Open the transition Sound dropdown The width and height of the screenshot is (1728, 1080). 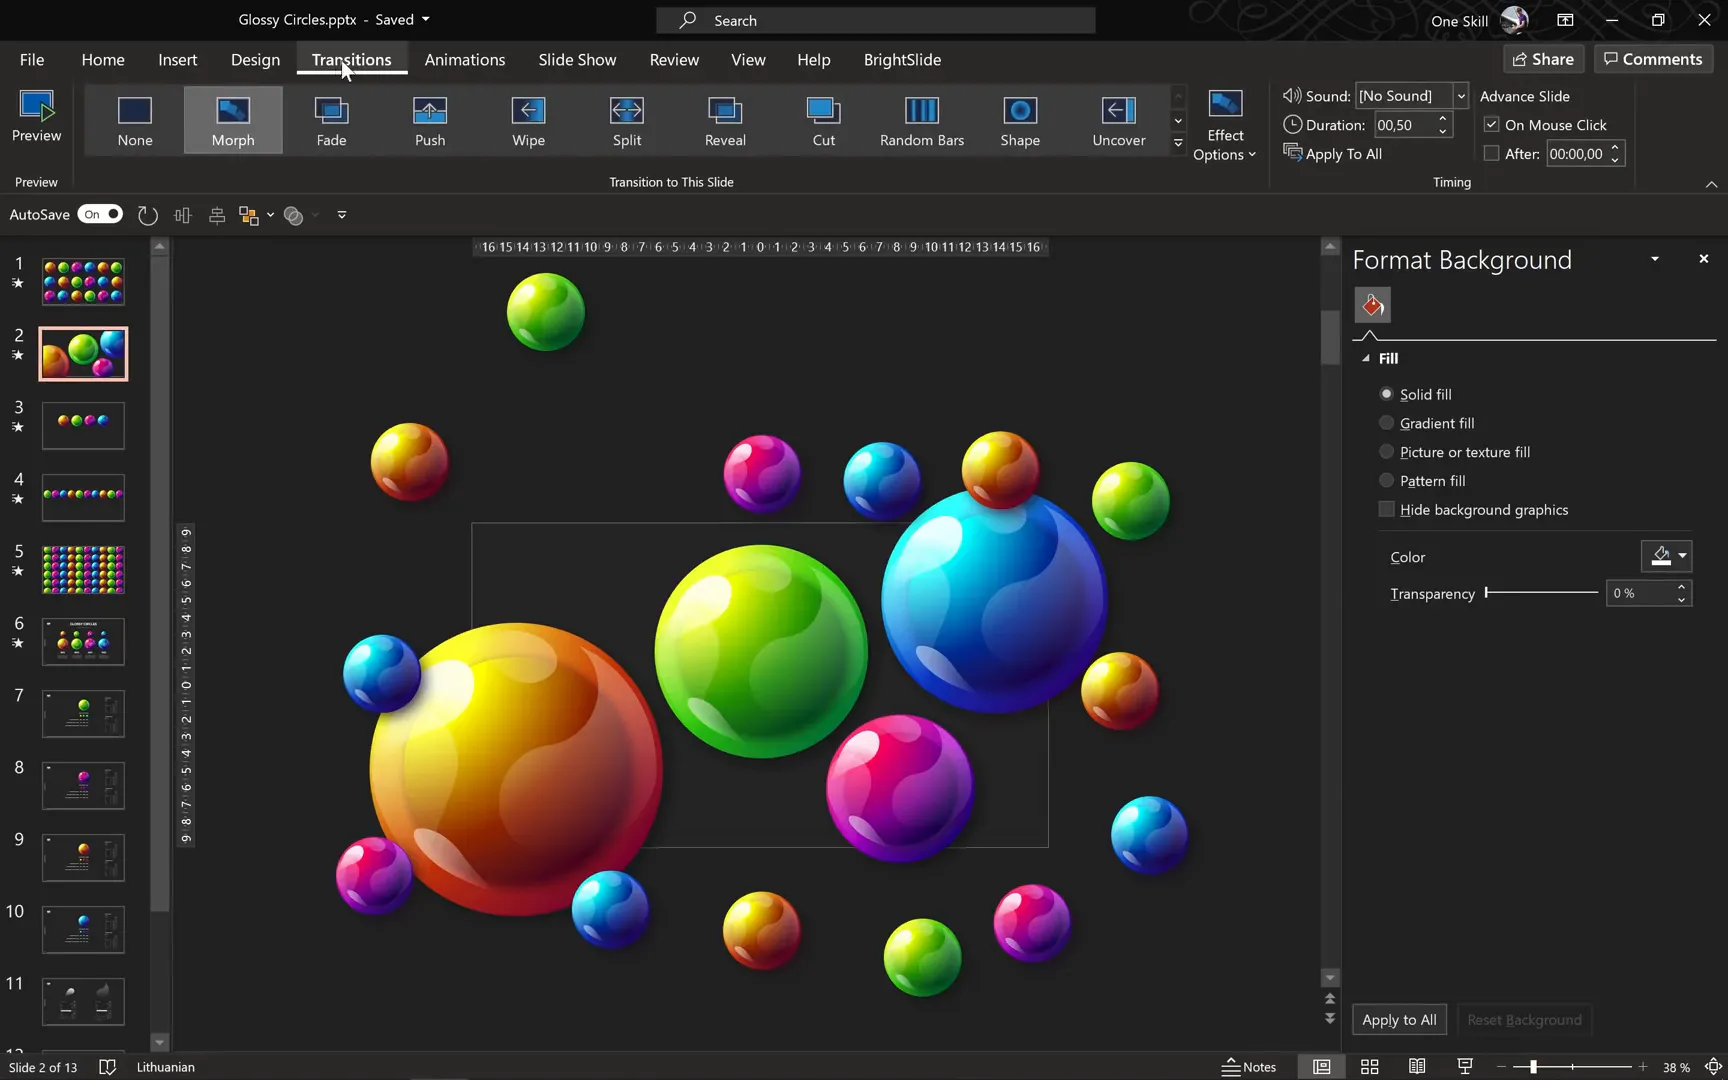click(1459, 95)
